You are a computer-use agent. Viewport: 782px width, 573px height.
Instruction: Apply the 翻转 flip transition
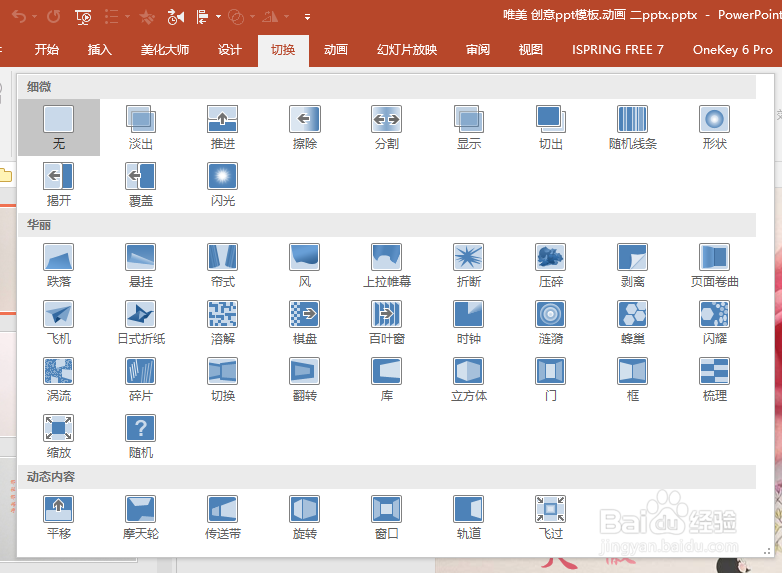(305, 380)
